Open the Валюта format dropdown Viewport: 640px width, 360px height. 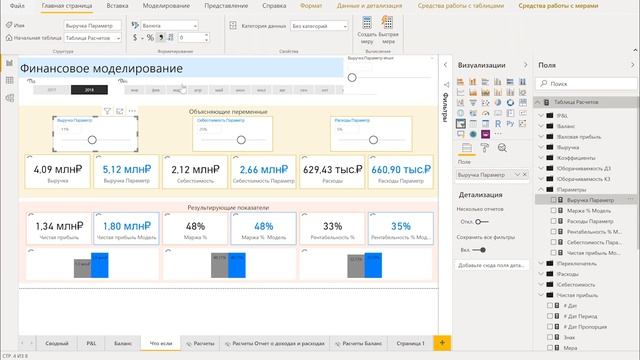point(169,26)
